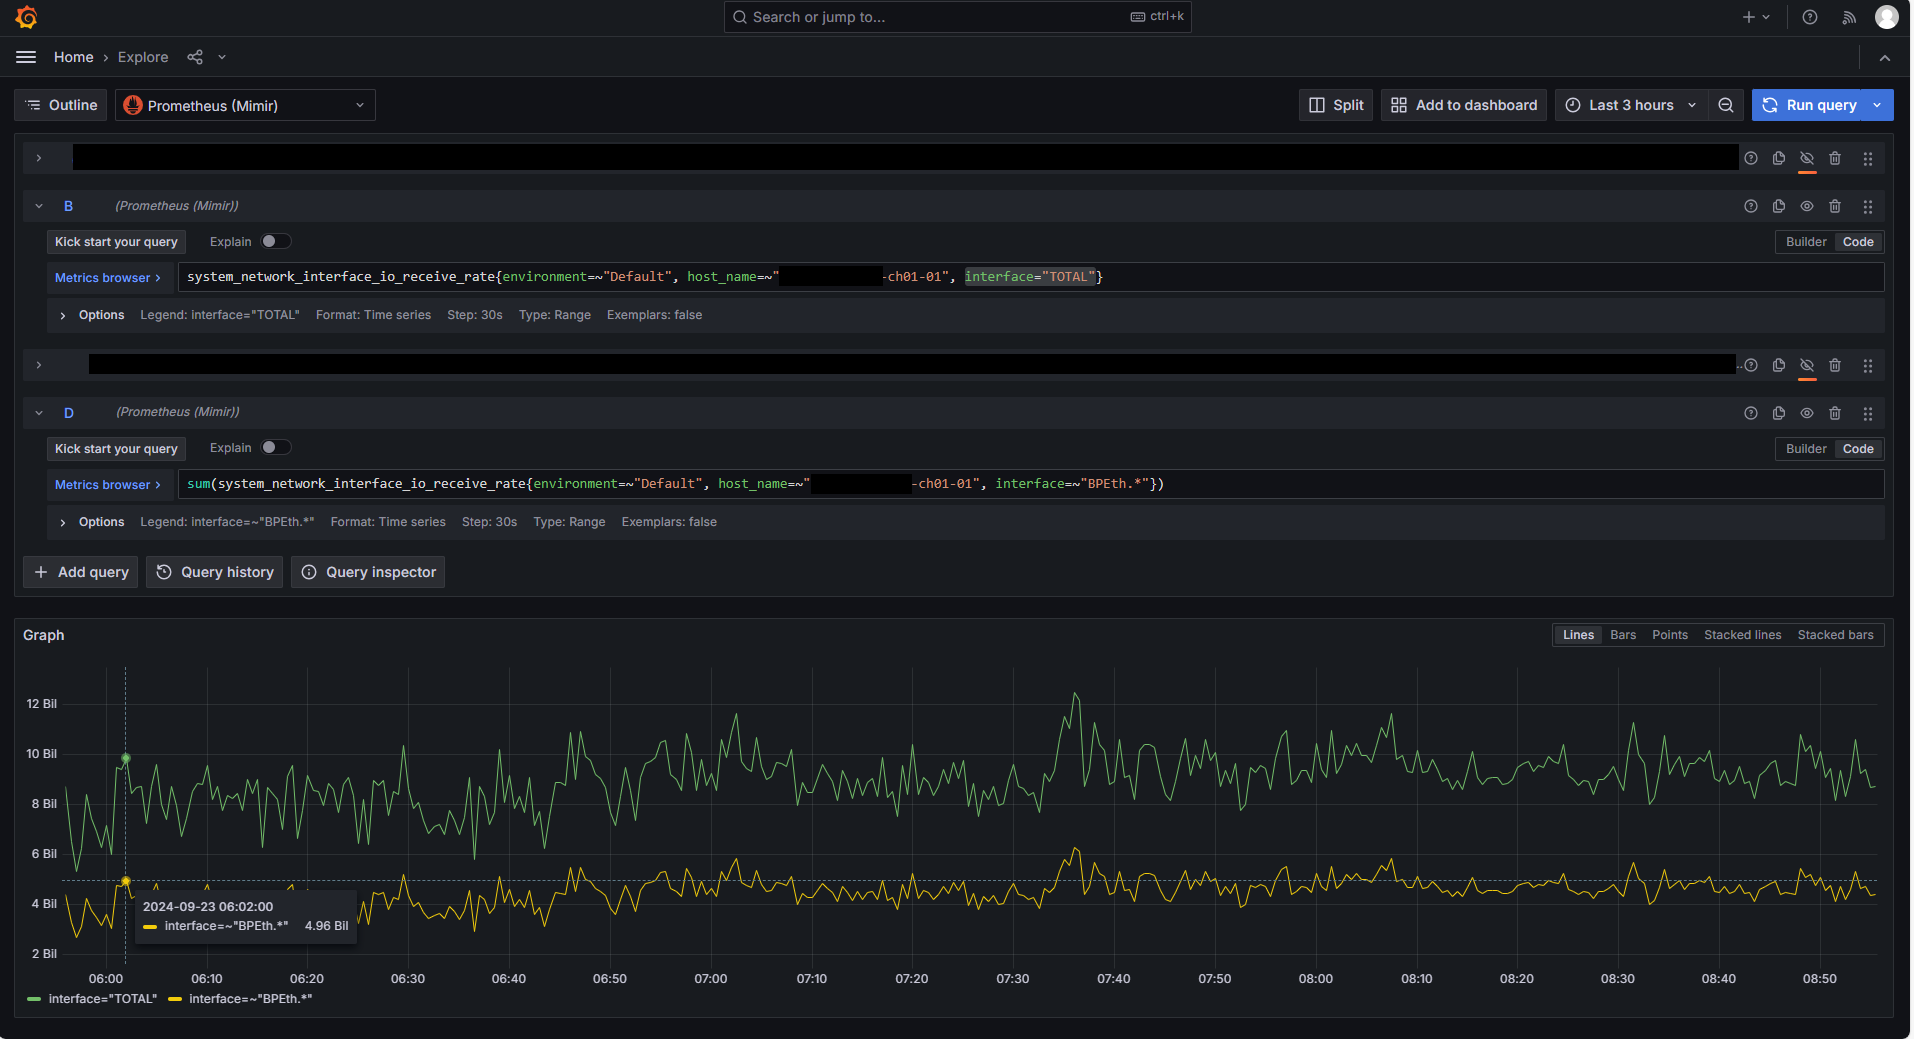This screenshot has height=1039, width=1915.
Task: Delete query D with the trash icon
Action: (x=1835, y=412)
